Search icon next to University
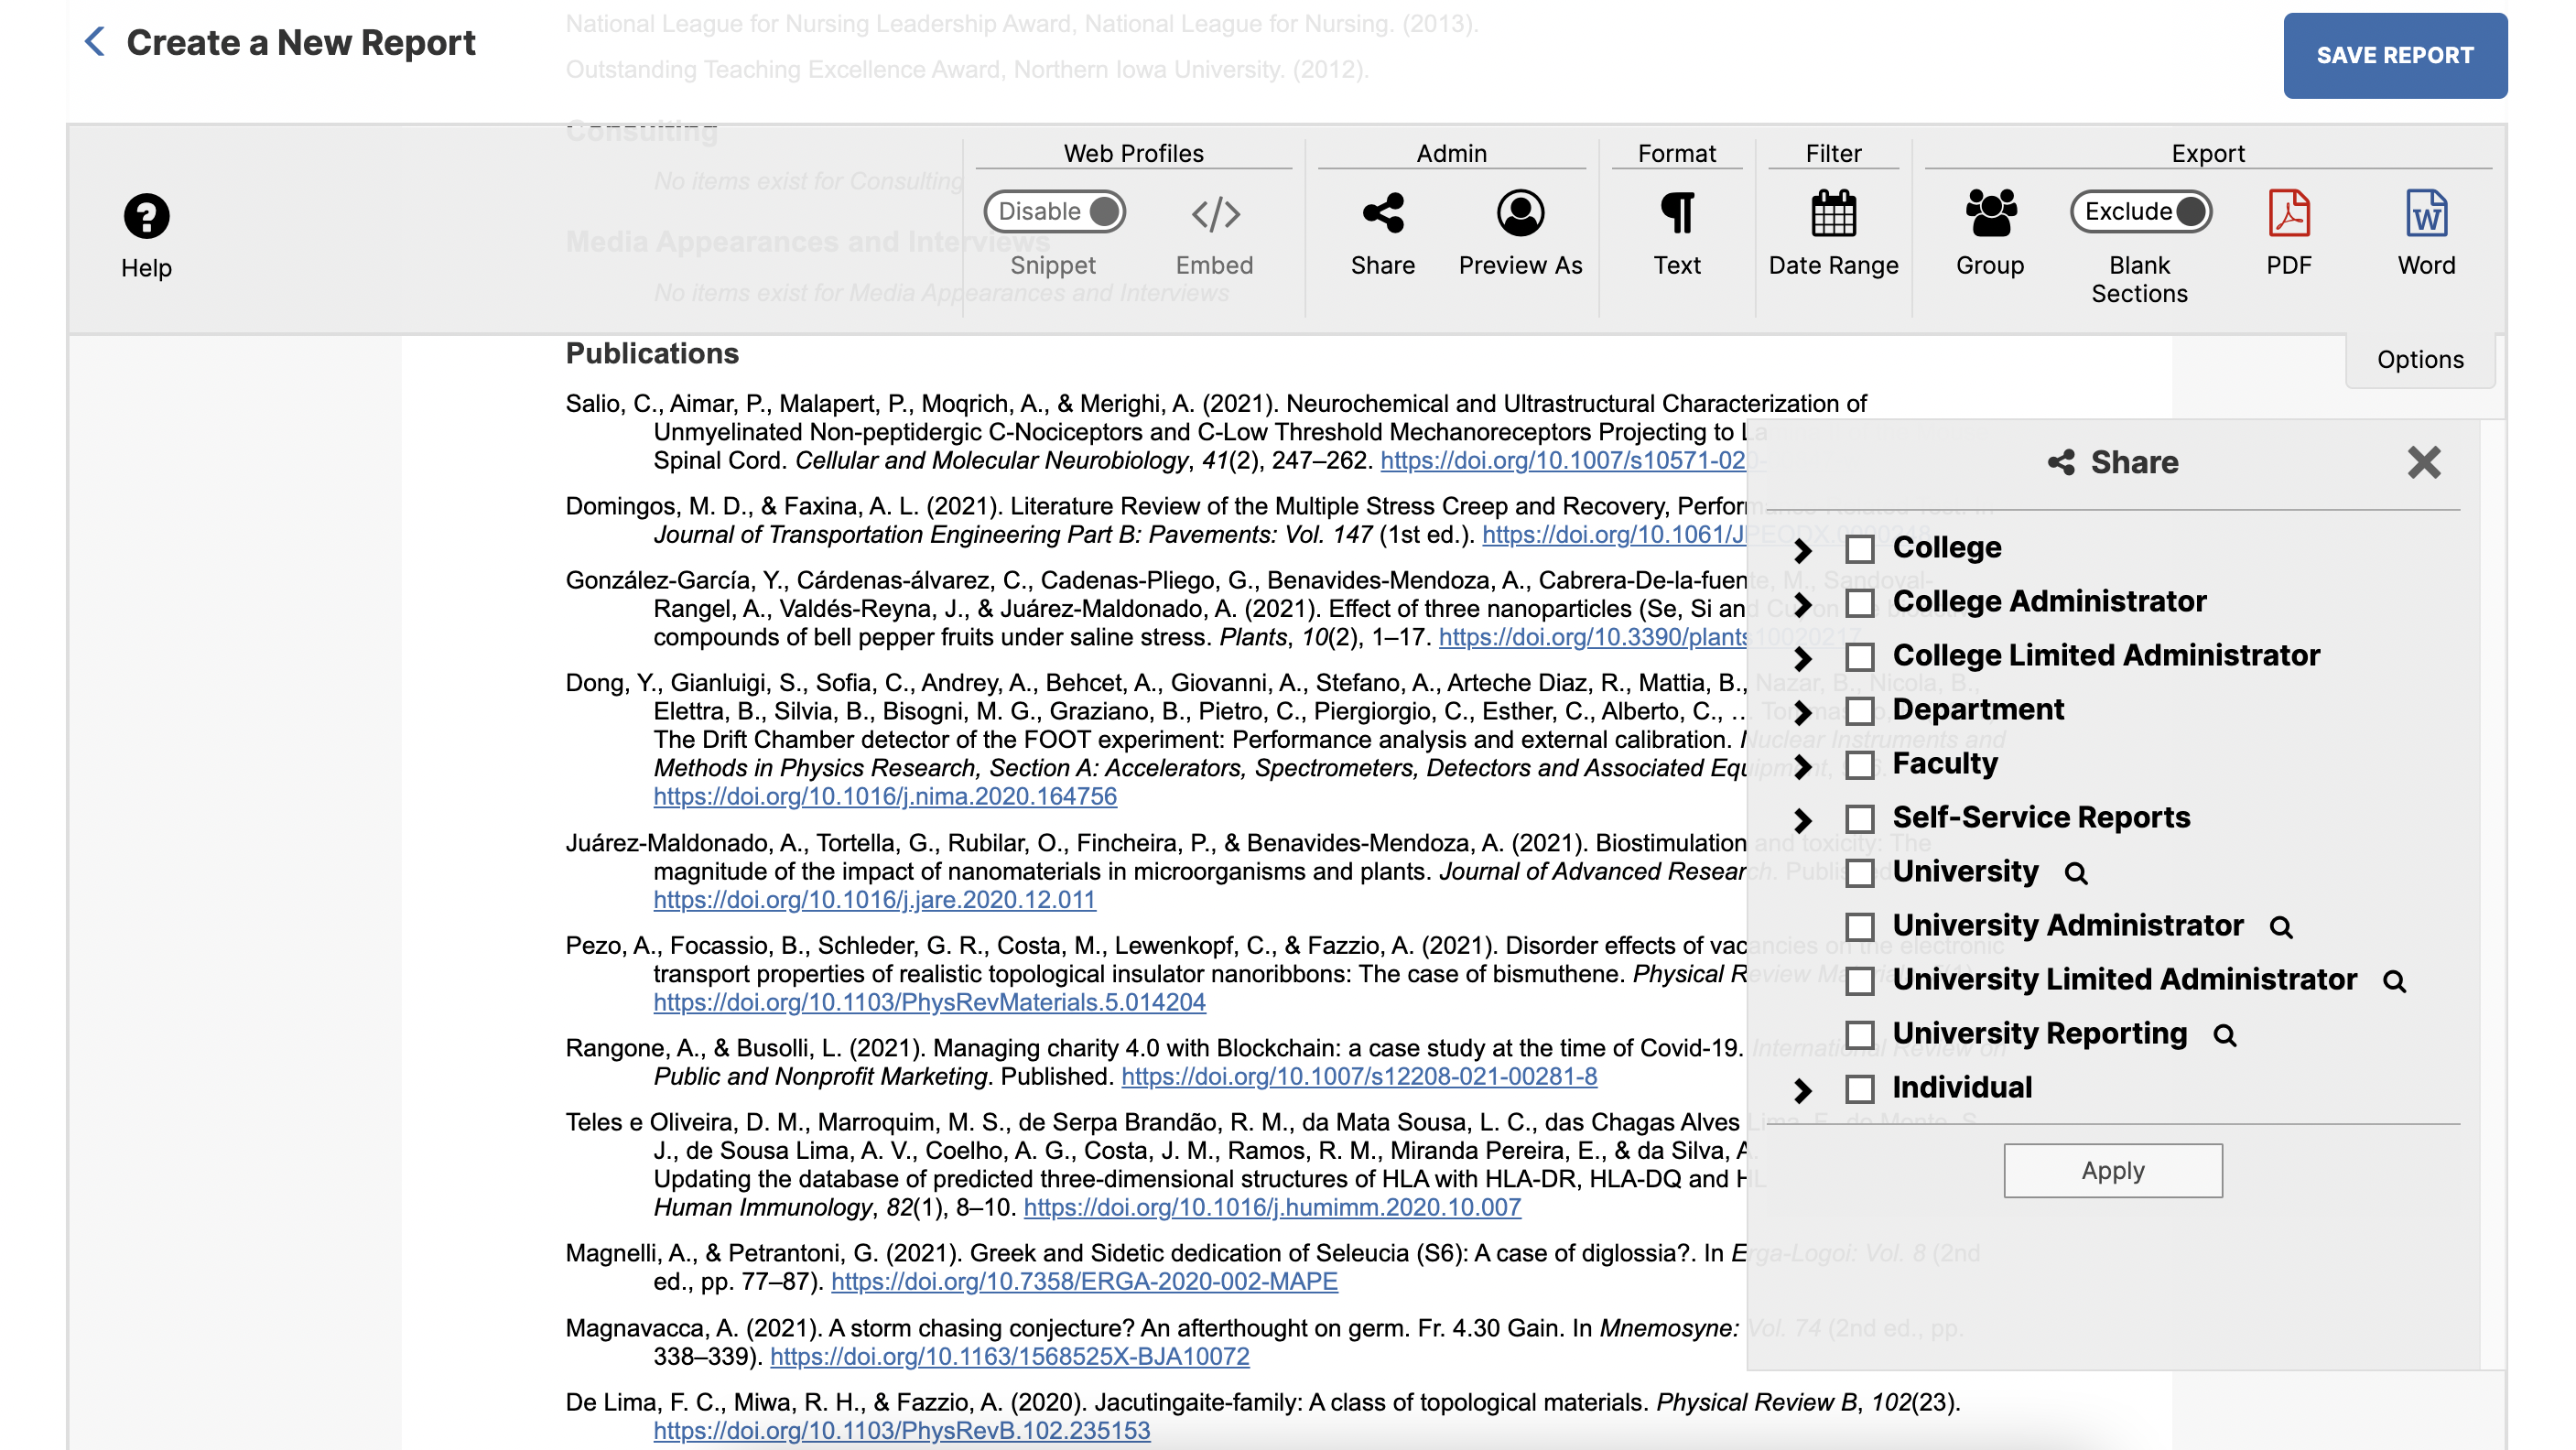This screenshot has height=1450, width=2576. pos(2076,874)
